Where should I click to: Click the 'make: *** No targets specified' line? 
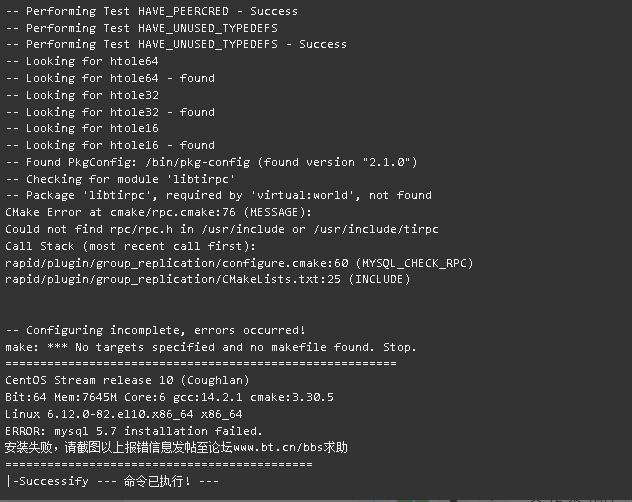point(211,347)
